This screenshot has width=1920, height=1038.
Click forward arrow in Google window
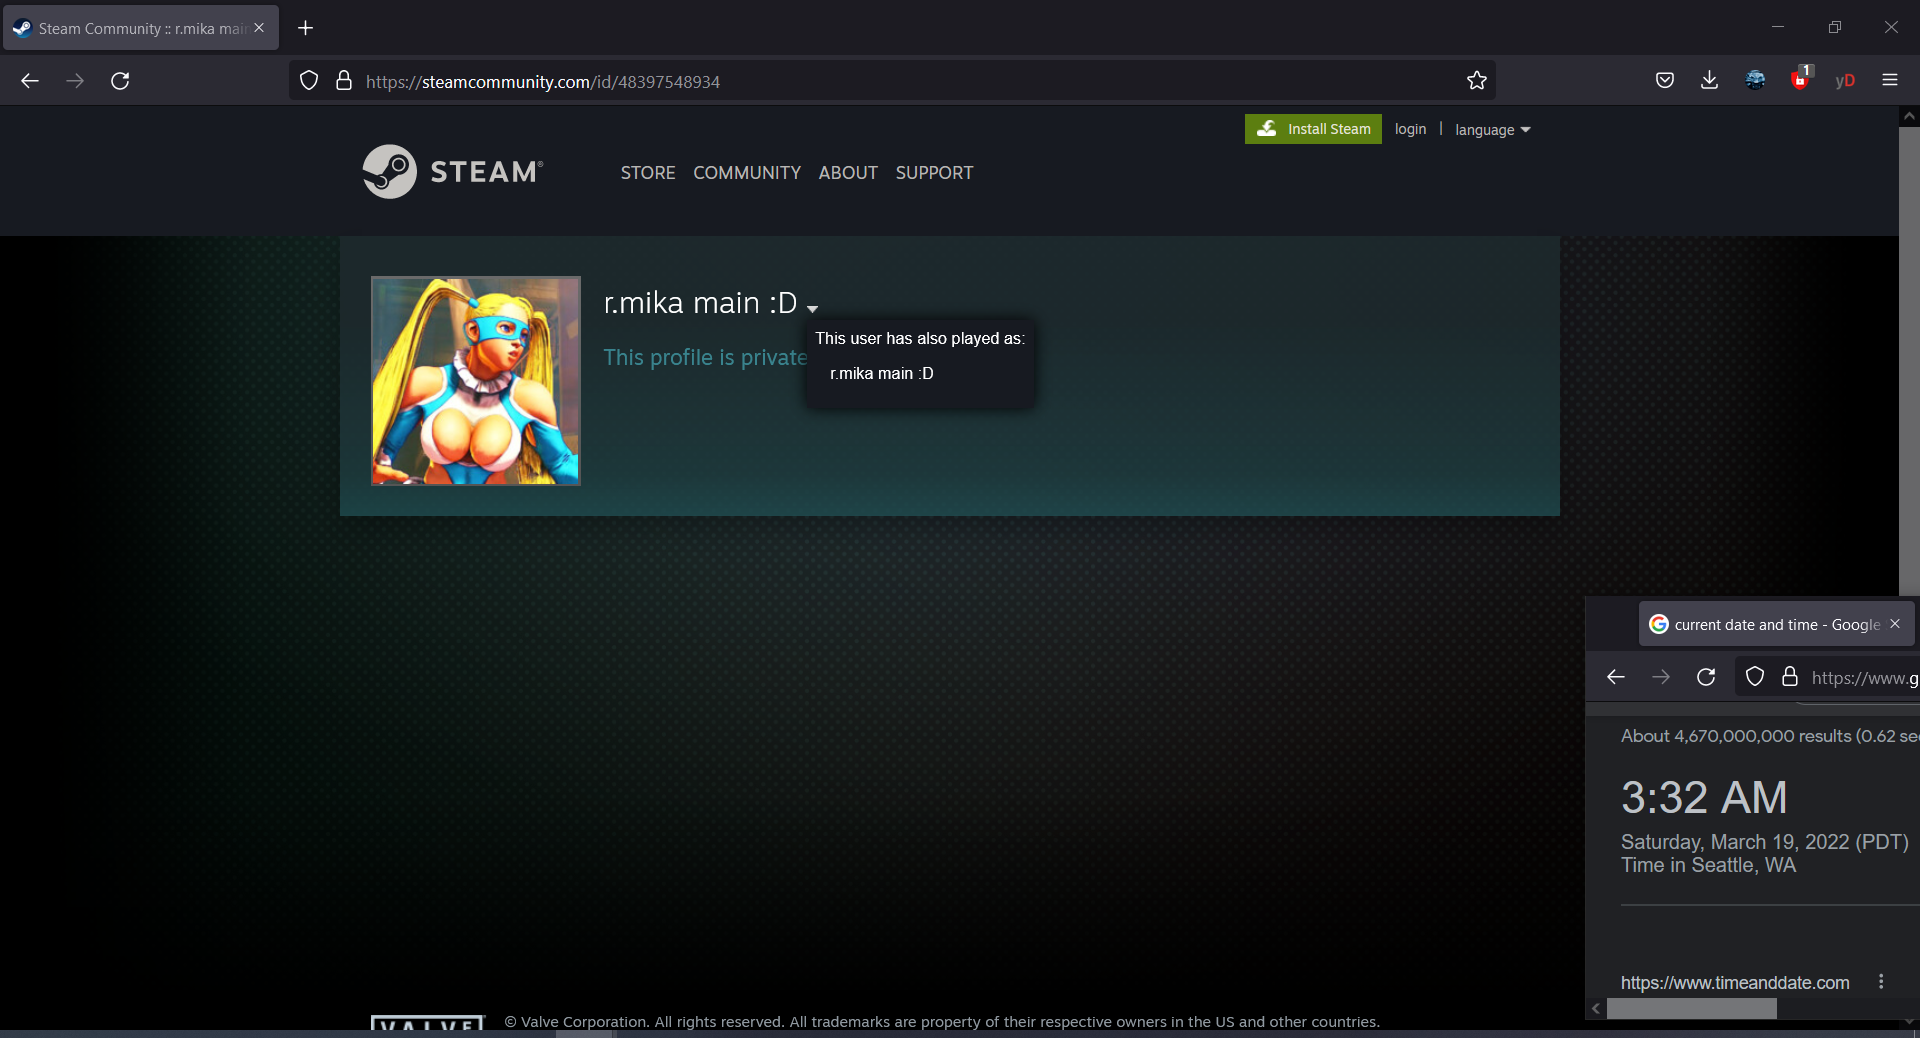[1661, 677]
